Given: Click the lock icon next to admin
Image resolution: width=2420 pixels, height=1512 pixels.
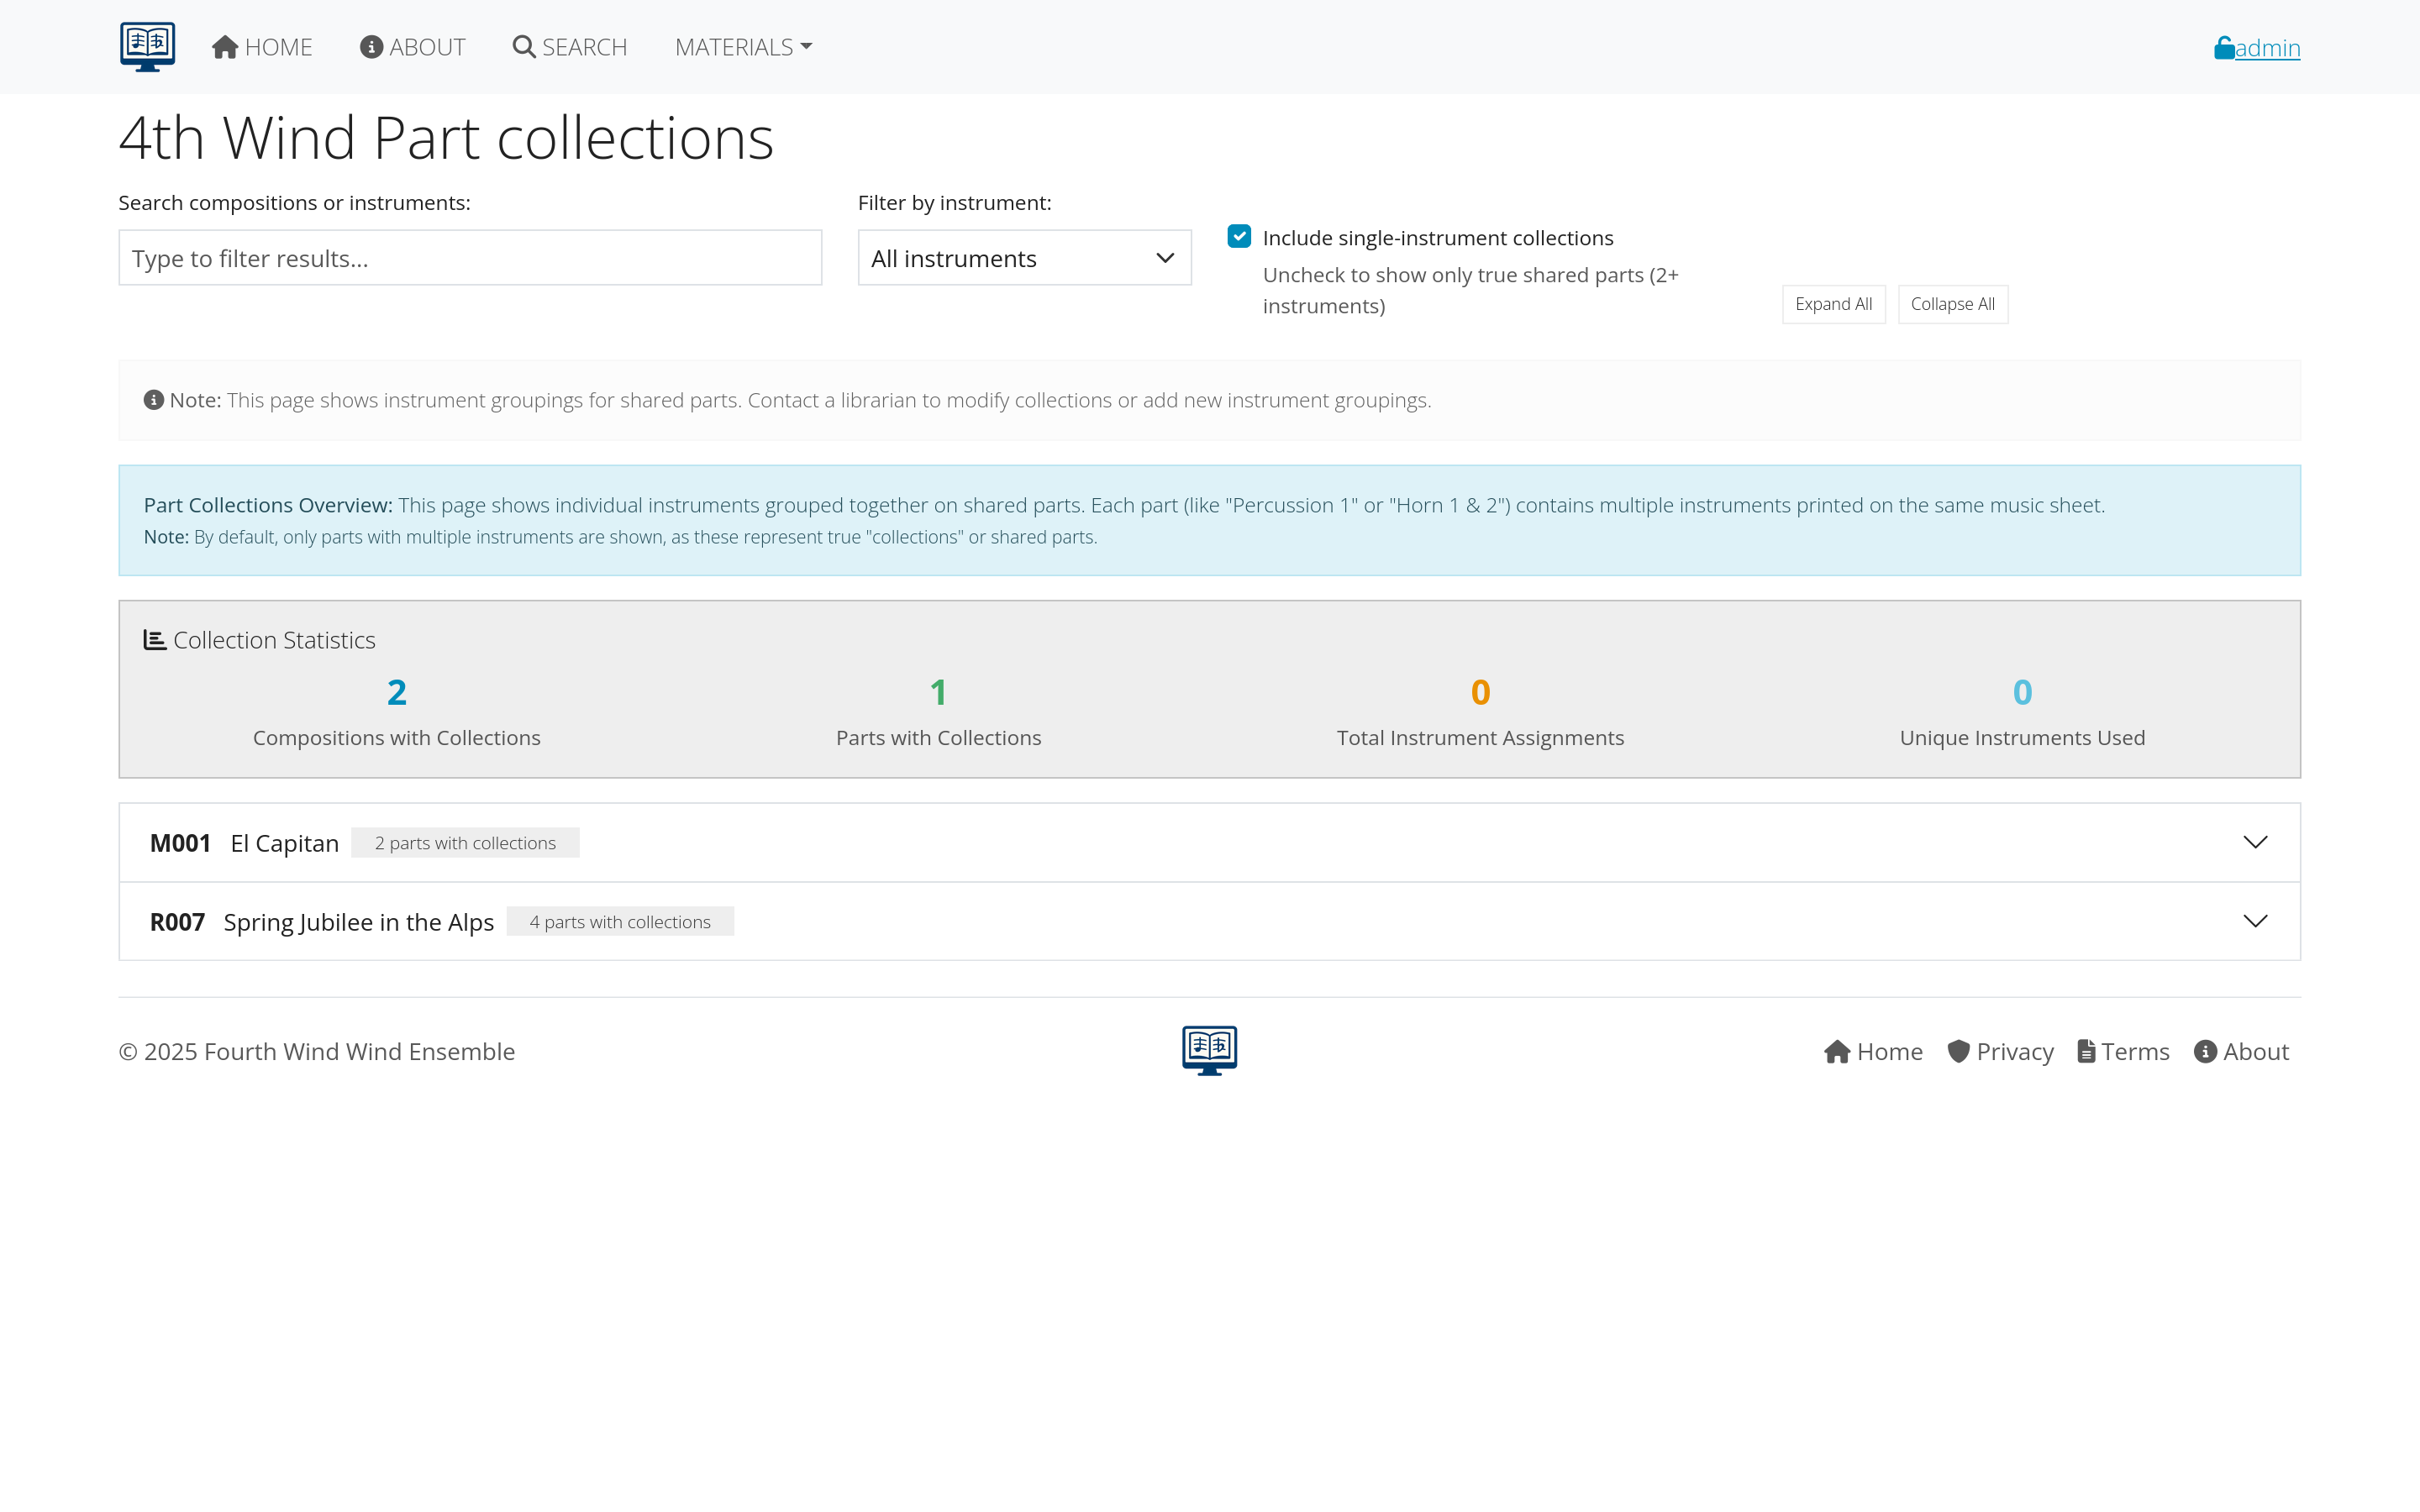Looking at the screenshot, I should (2222, 46).
